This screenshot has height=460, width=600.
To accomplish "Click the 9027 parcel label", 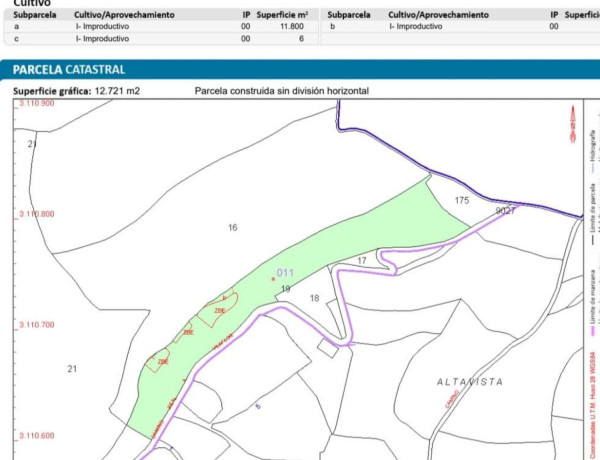I will pos(506,211).
